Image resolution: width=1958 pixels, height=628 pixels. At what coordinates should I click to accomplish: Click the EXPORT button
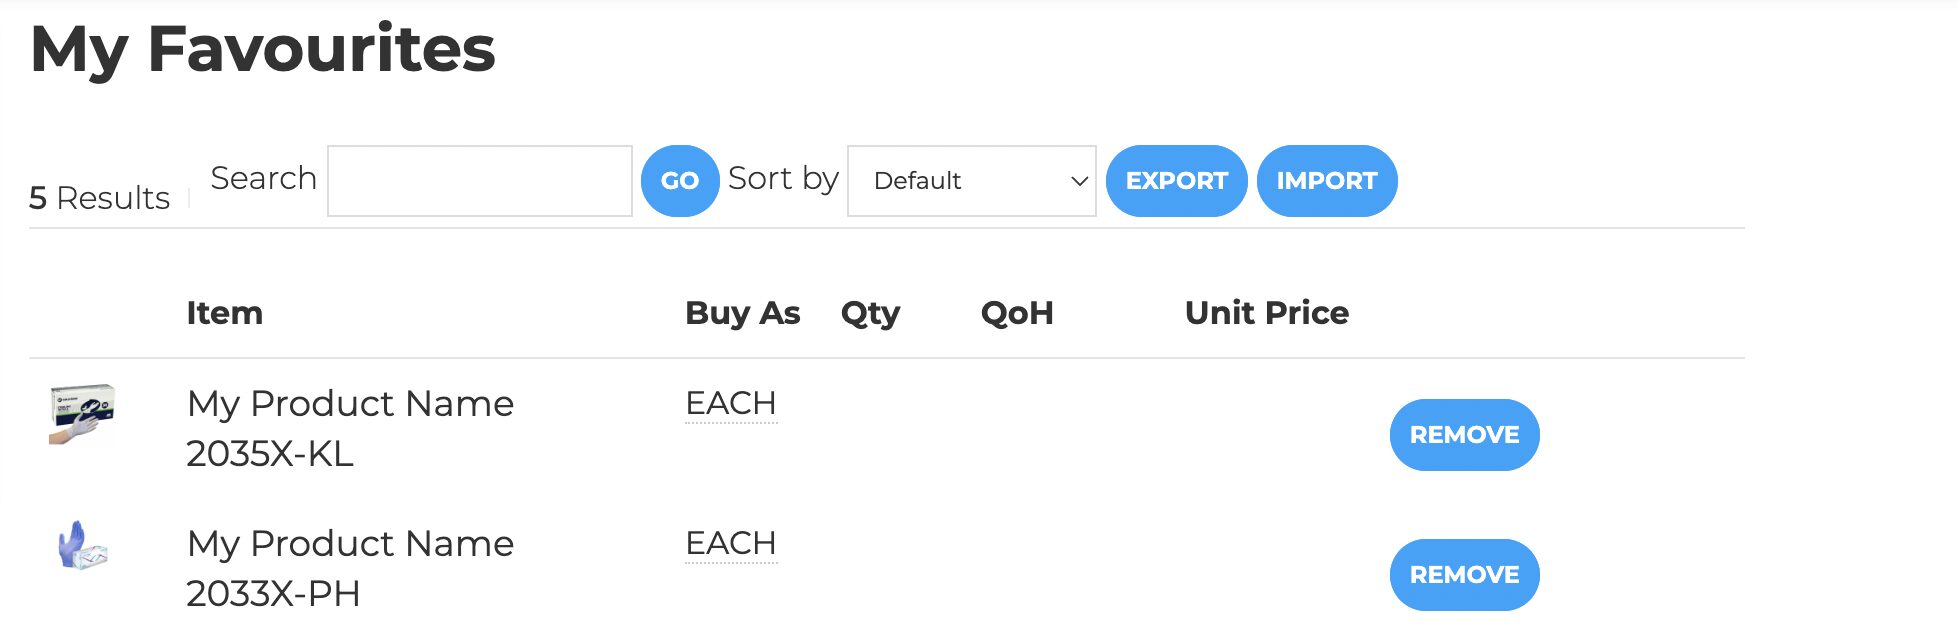(x=1176, y=181)
